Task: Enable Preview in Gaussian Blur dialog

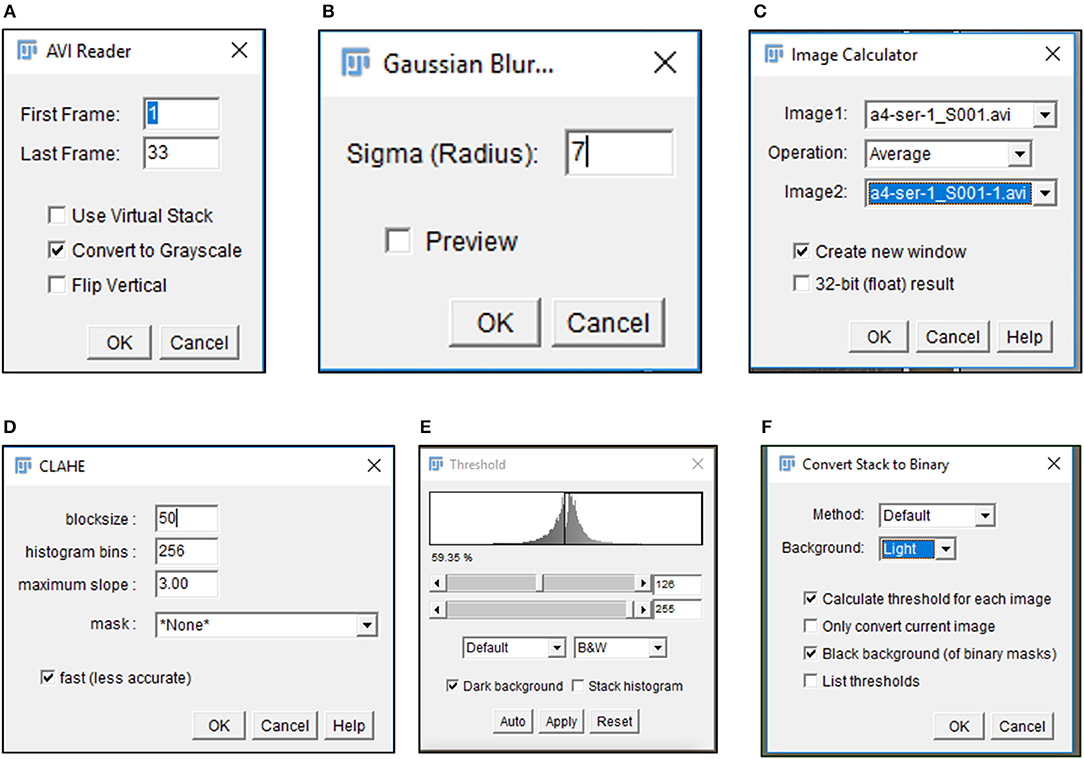Action: (x=398, y=241)
